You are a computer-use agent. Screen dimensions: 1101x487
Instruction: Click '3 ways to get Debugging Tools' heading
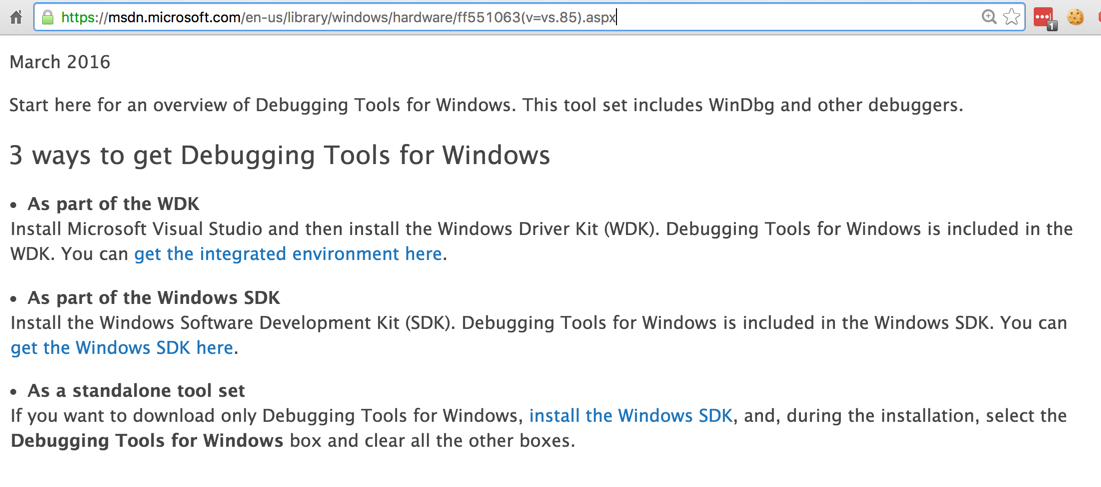(x=279, y=155)
